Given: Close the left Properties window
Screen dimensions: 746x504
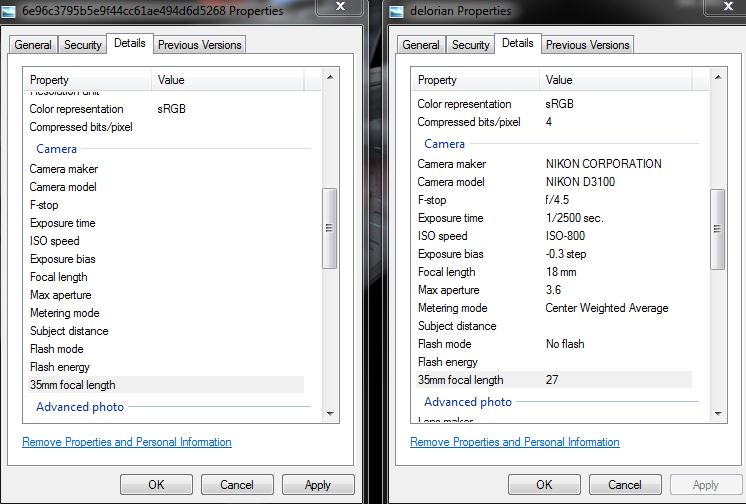Looking at the screenshot, I should point(341,6).
